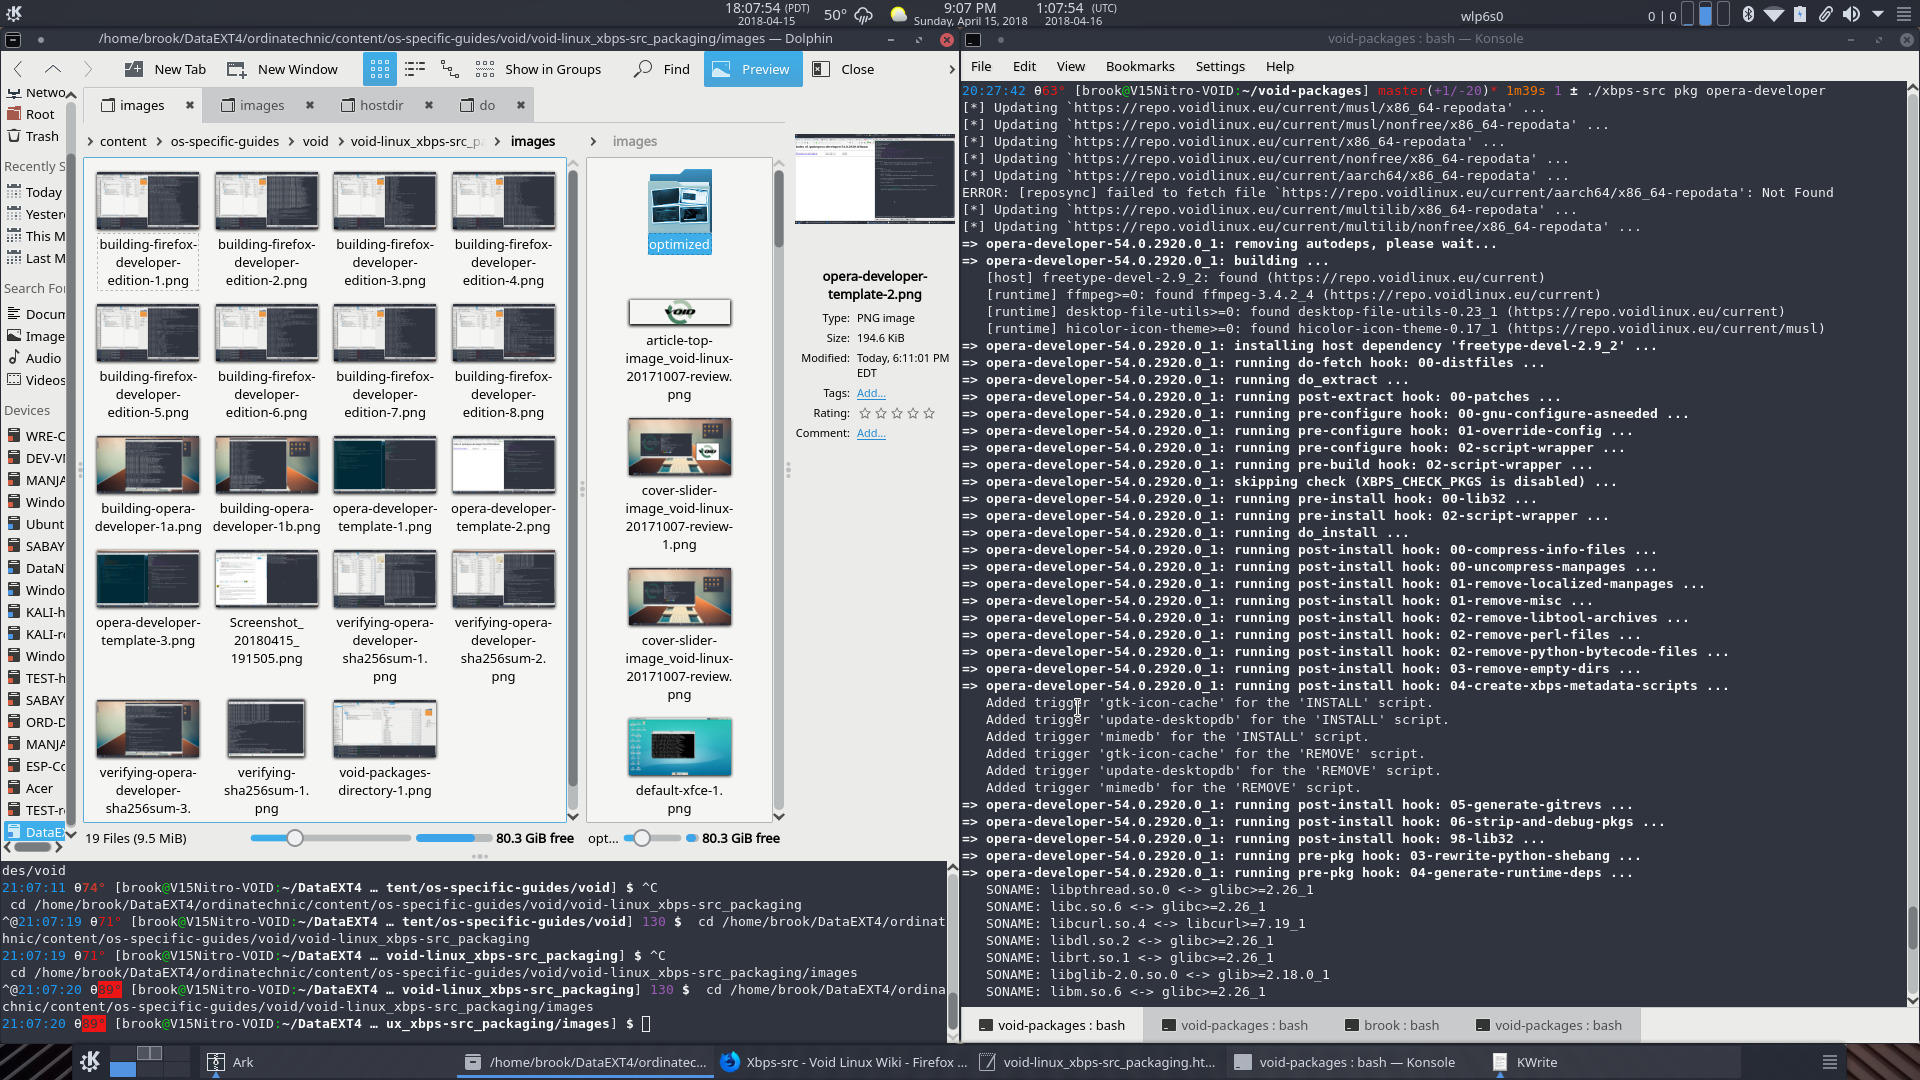Screen dimensions: 1920x1080
Task: Expand the Dolphin toolbar overflow chevron
Action: 951,69
